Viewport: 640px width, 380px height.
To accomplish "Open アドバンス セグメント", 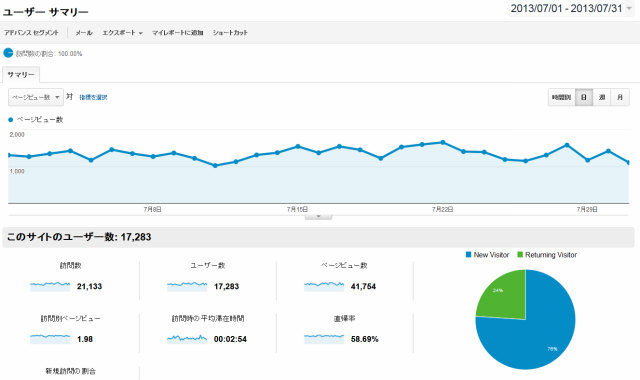I will pyautogui.click(x=31, y=33).
